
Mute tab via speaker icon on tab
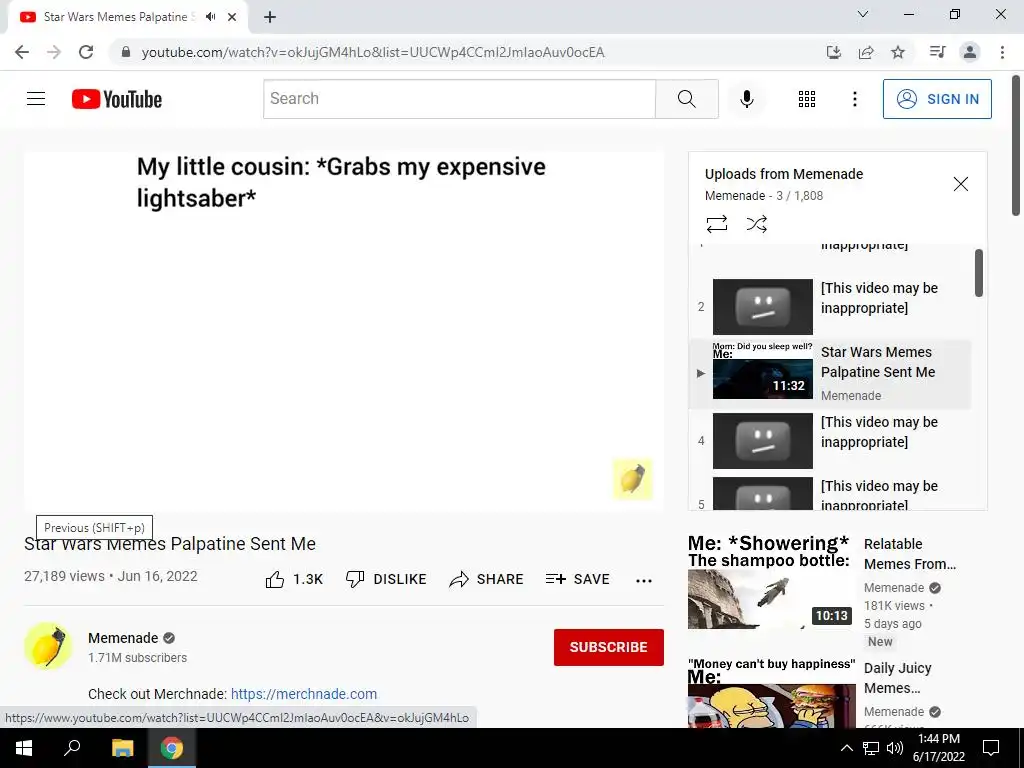pos(210,17)
